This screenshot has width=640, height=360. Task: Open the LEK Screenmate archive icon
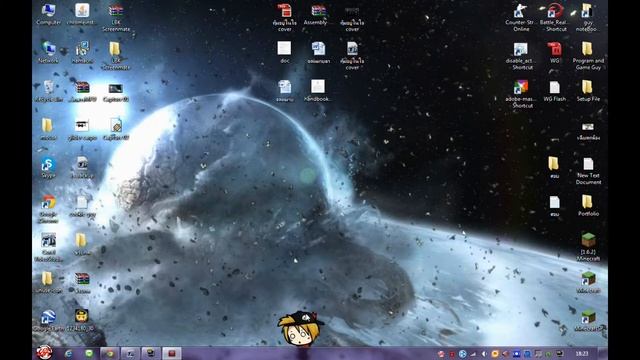point(116,17)
